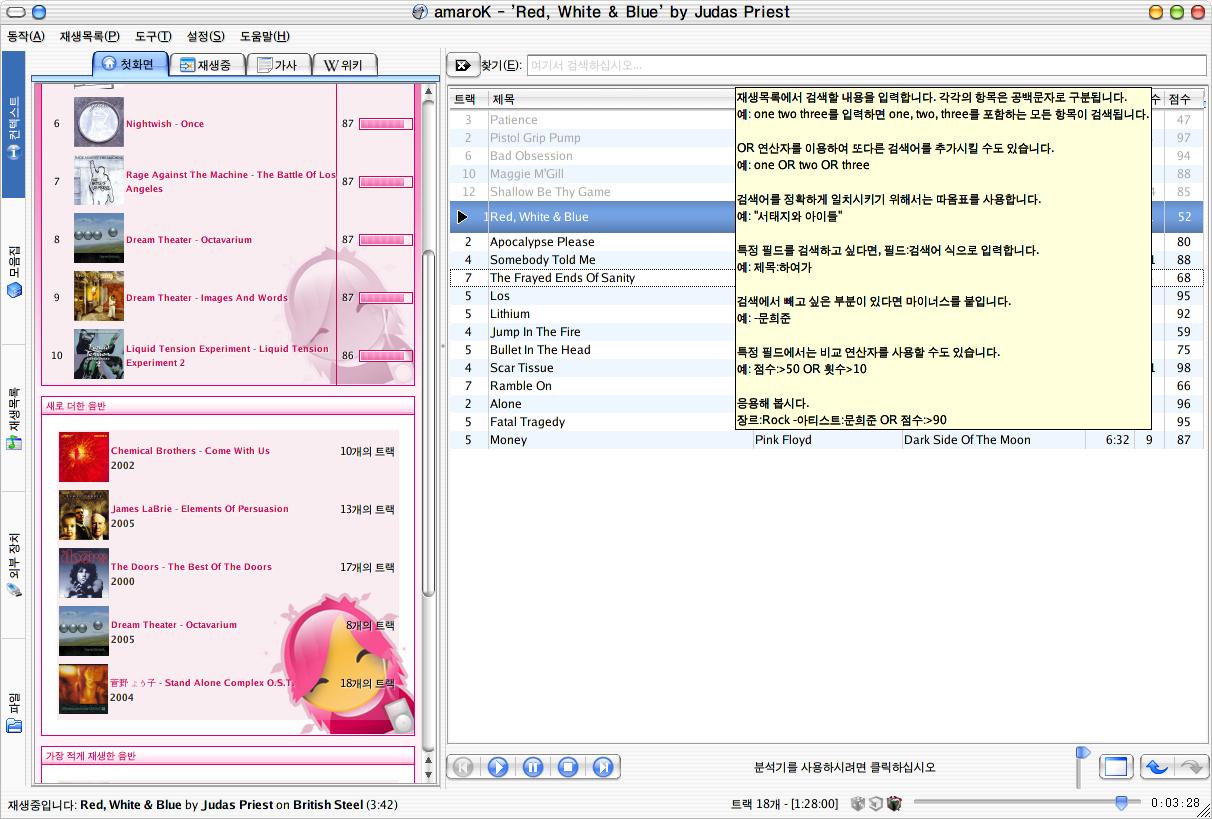Open the 외부 장치 sidebar panel

pos(14,565)
